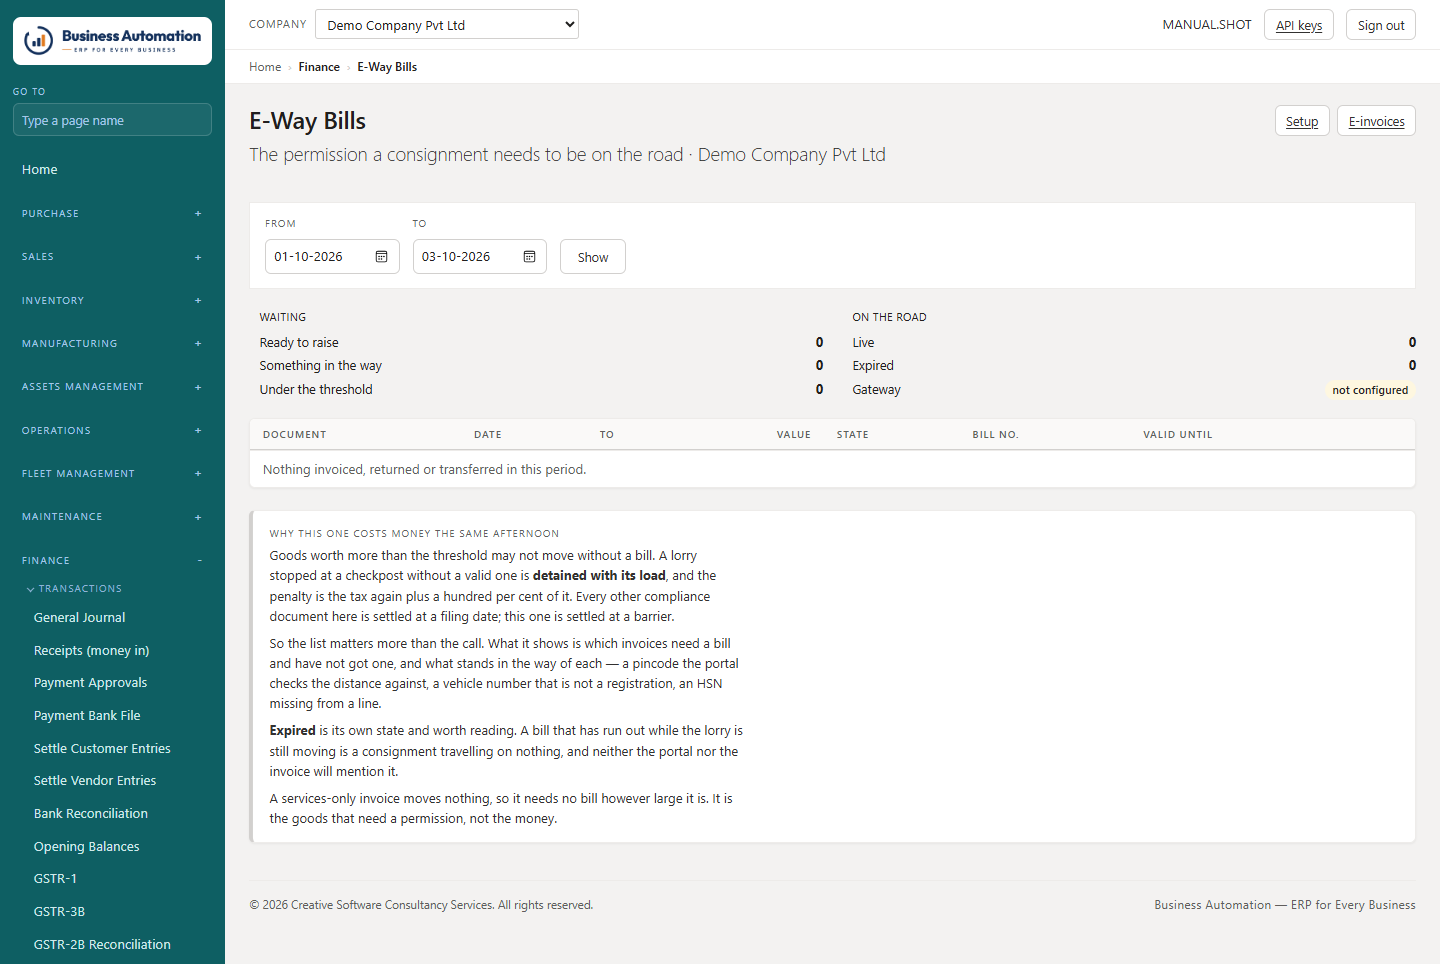The width and height of the screenshot is (1440, 964).
Task: Click the 'not configured' Gateway badge
Action: (1370, 390)
